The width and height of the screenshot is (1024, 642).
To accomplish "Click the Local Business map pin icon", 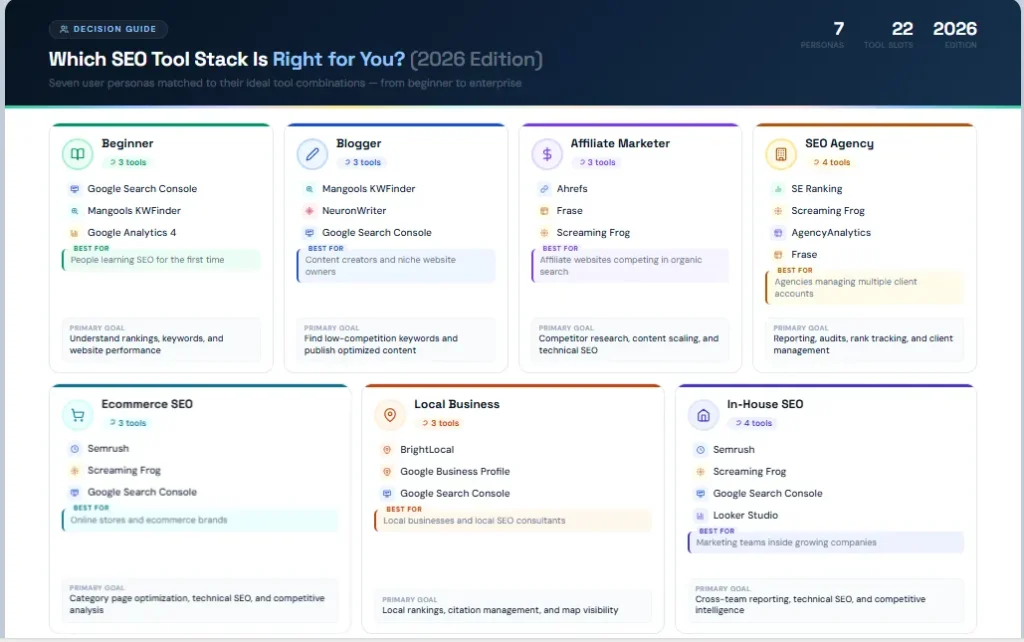I will click(x=390, y=415).
